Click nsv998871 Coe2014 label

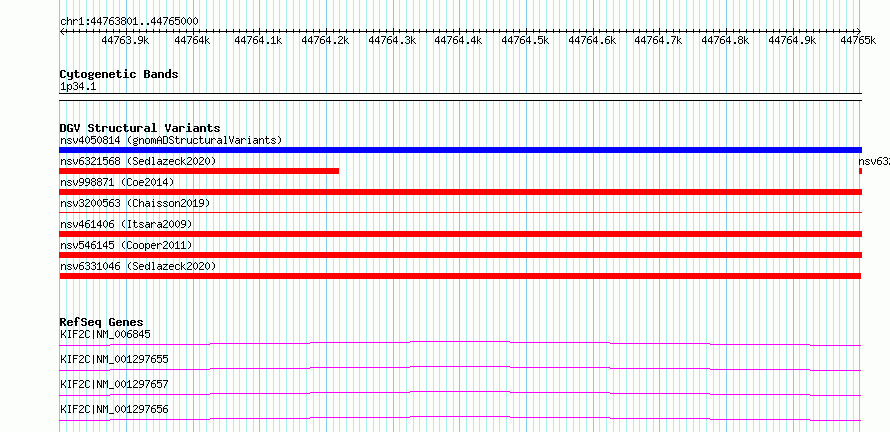(x=117, y=182)
